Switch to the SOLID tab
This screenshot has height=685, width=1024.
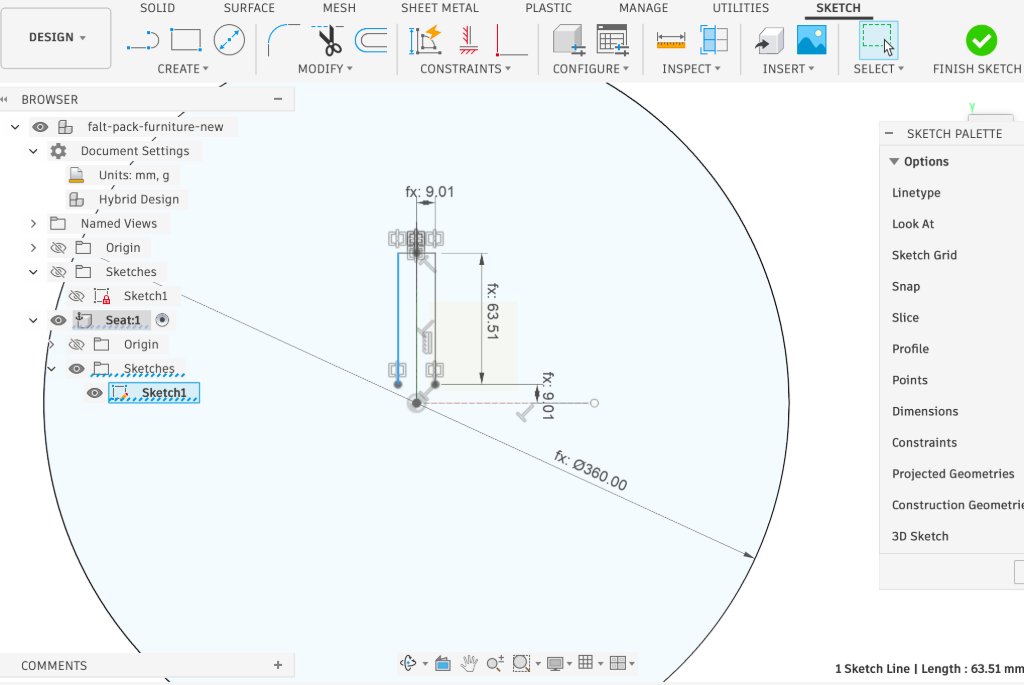pos(157,8)
